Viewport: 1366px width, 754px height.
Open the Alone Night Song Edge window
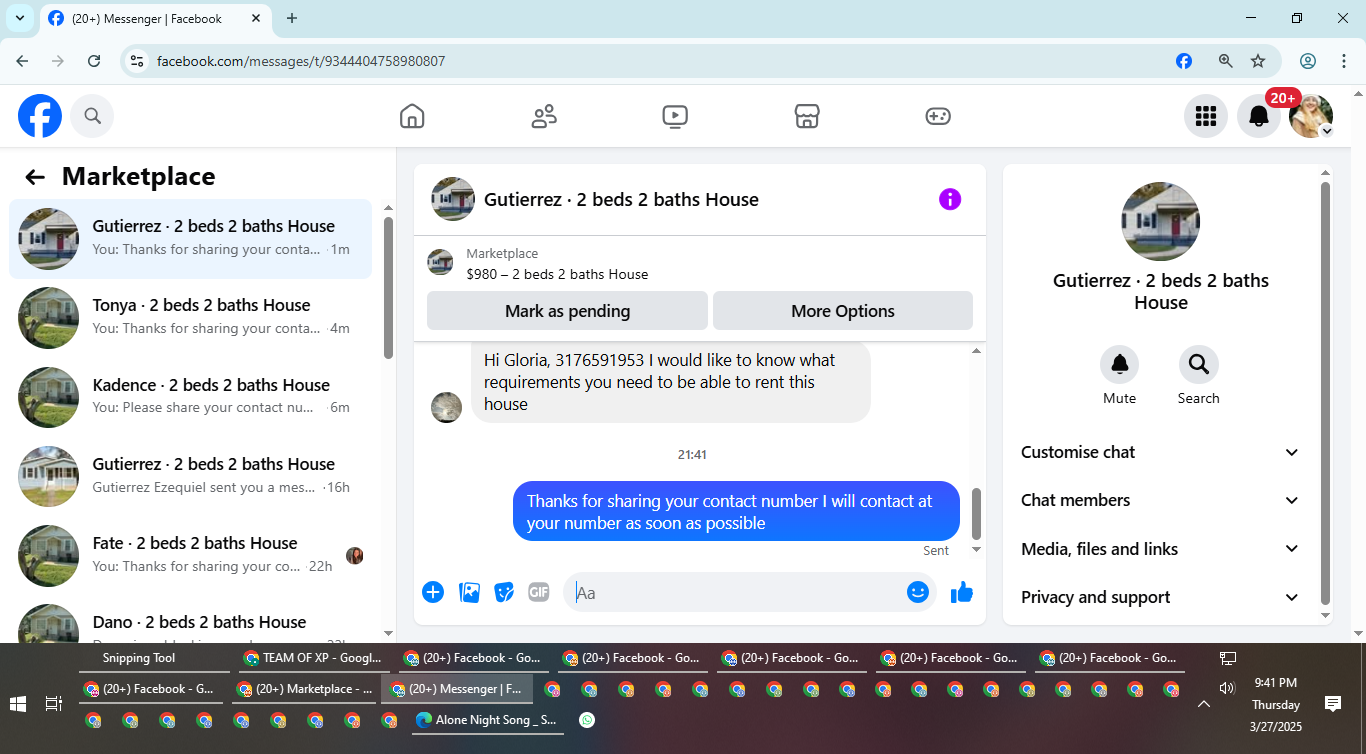tap(486, 720)
